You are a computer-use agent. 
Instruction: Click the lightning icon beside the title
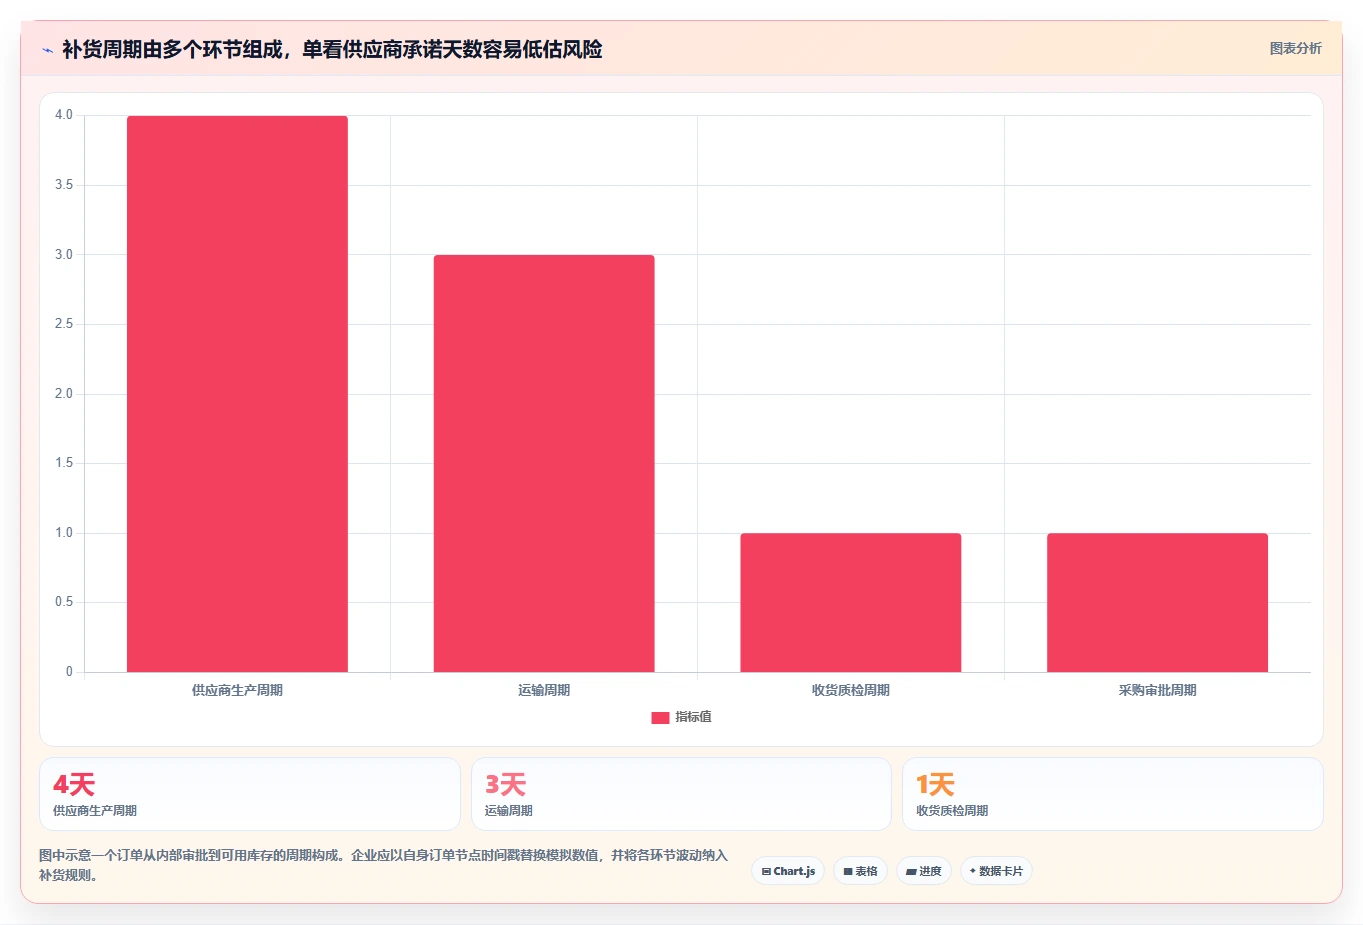(47, 50)
